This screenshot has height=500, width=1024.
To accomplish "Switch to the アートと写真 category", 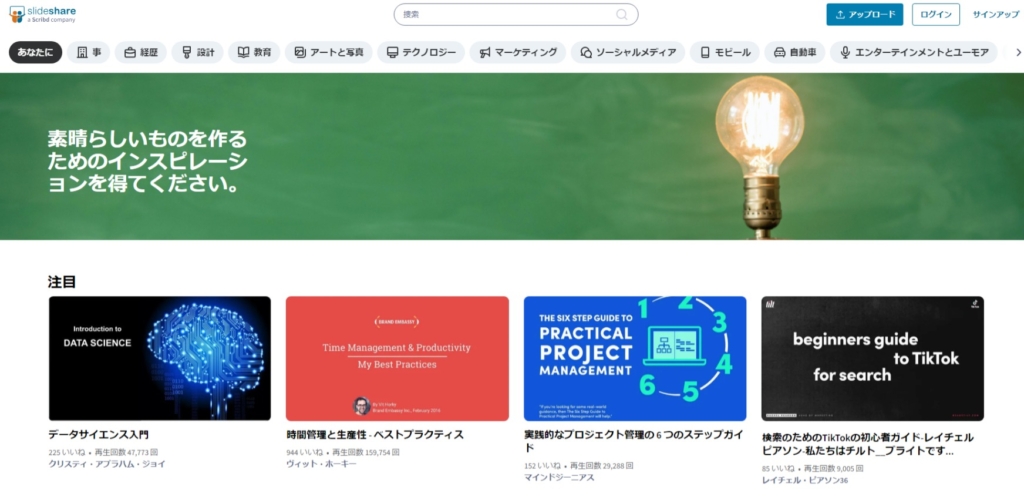I will [x=328, y=52].
